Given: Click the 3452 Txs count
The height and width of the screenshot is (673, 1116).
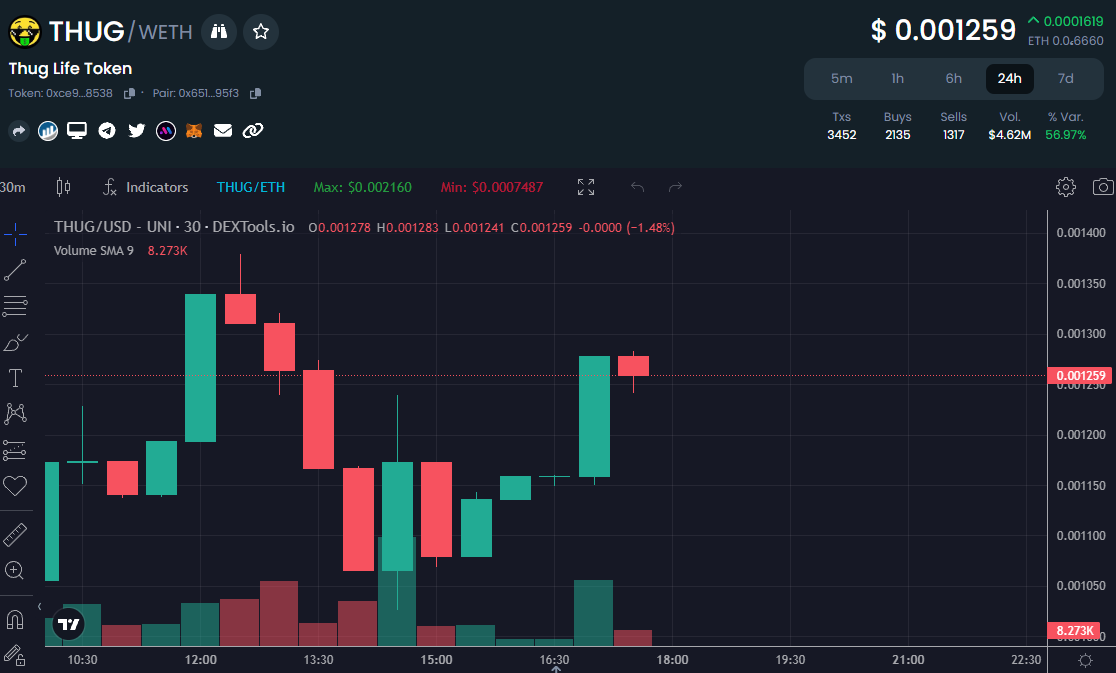Looking at the screenshot, I should pos(841,134).
